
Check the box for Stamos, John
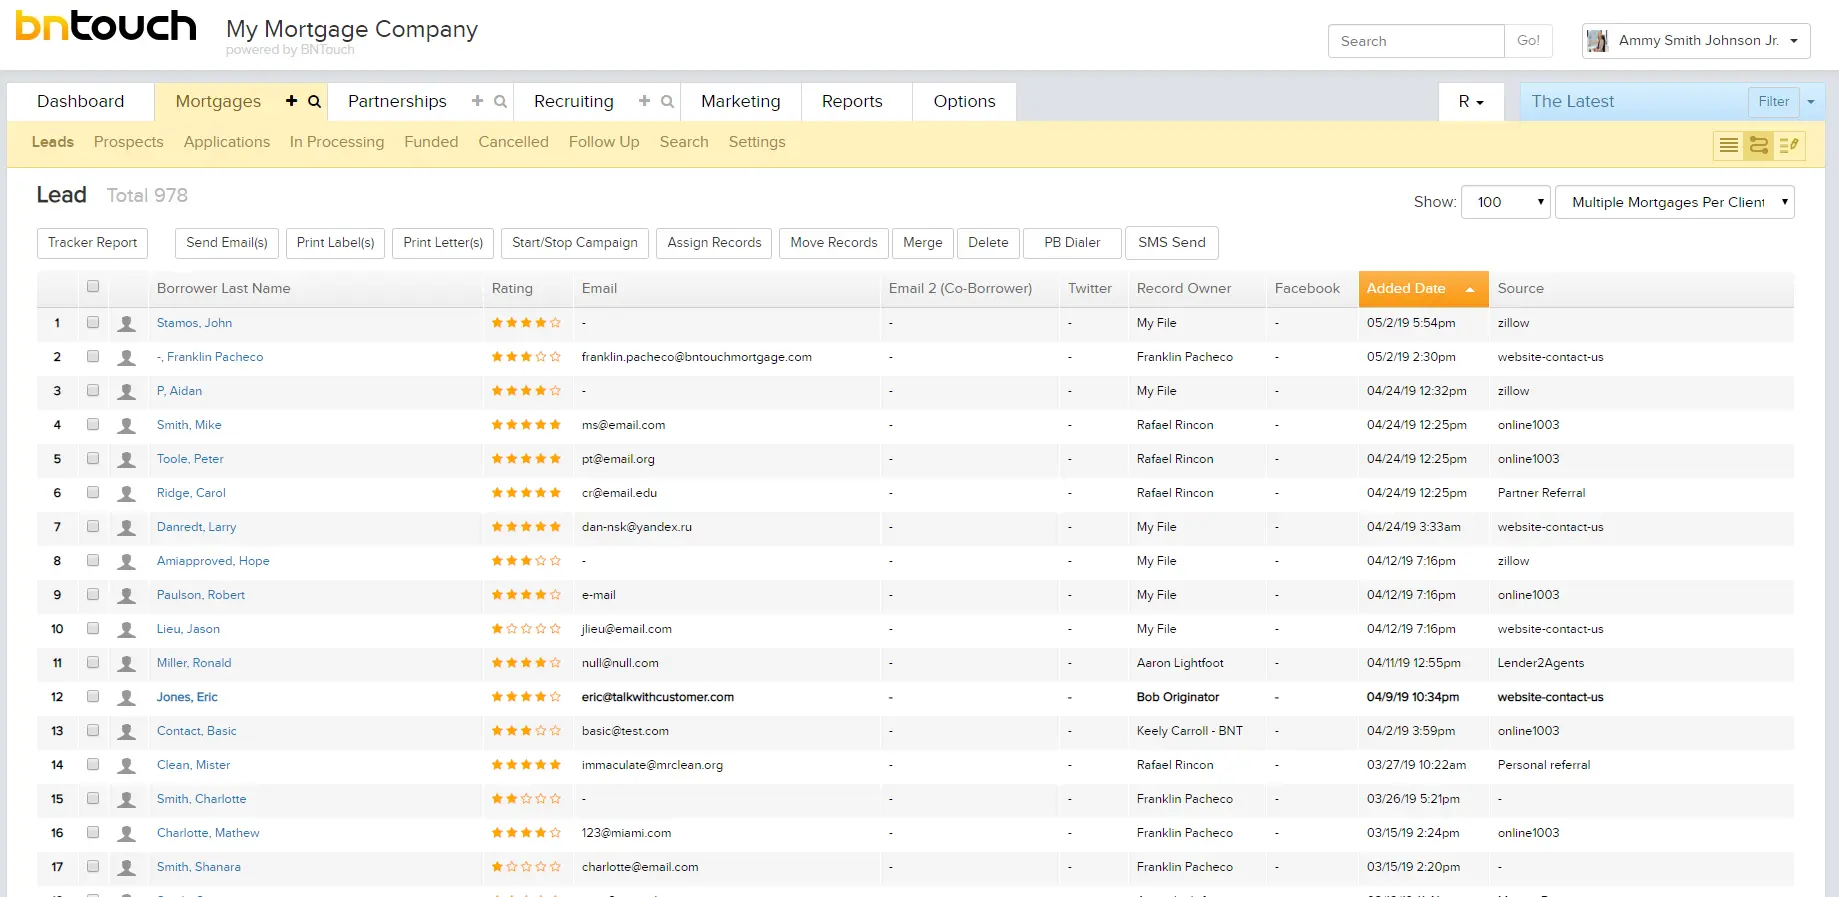(x=93, y=322)
